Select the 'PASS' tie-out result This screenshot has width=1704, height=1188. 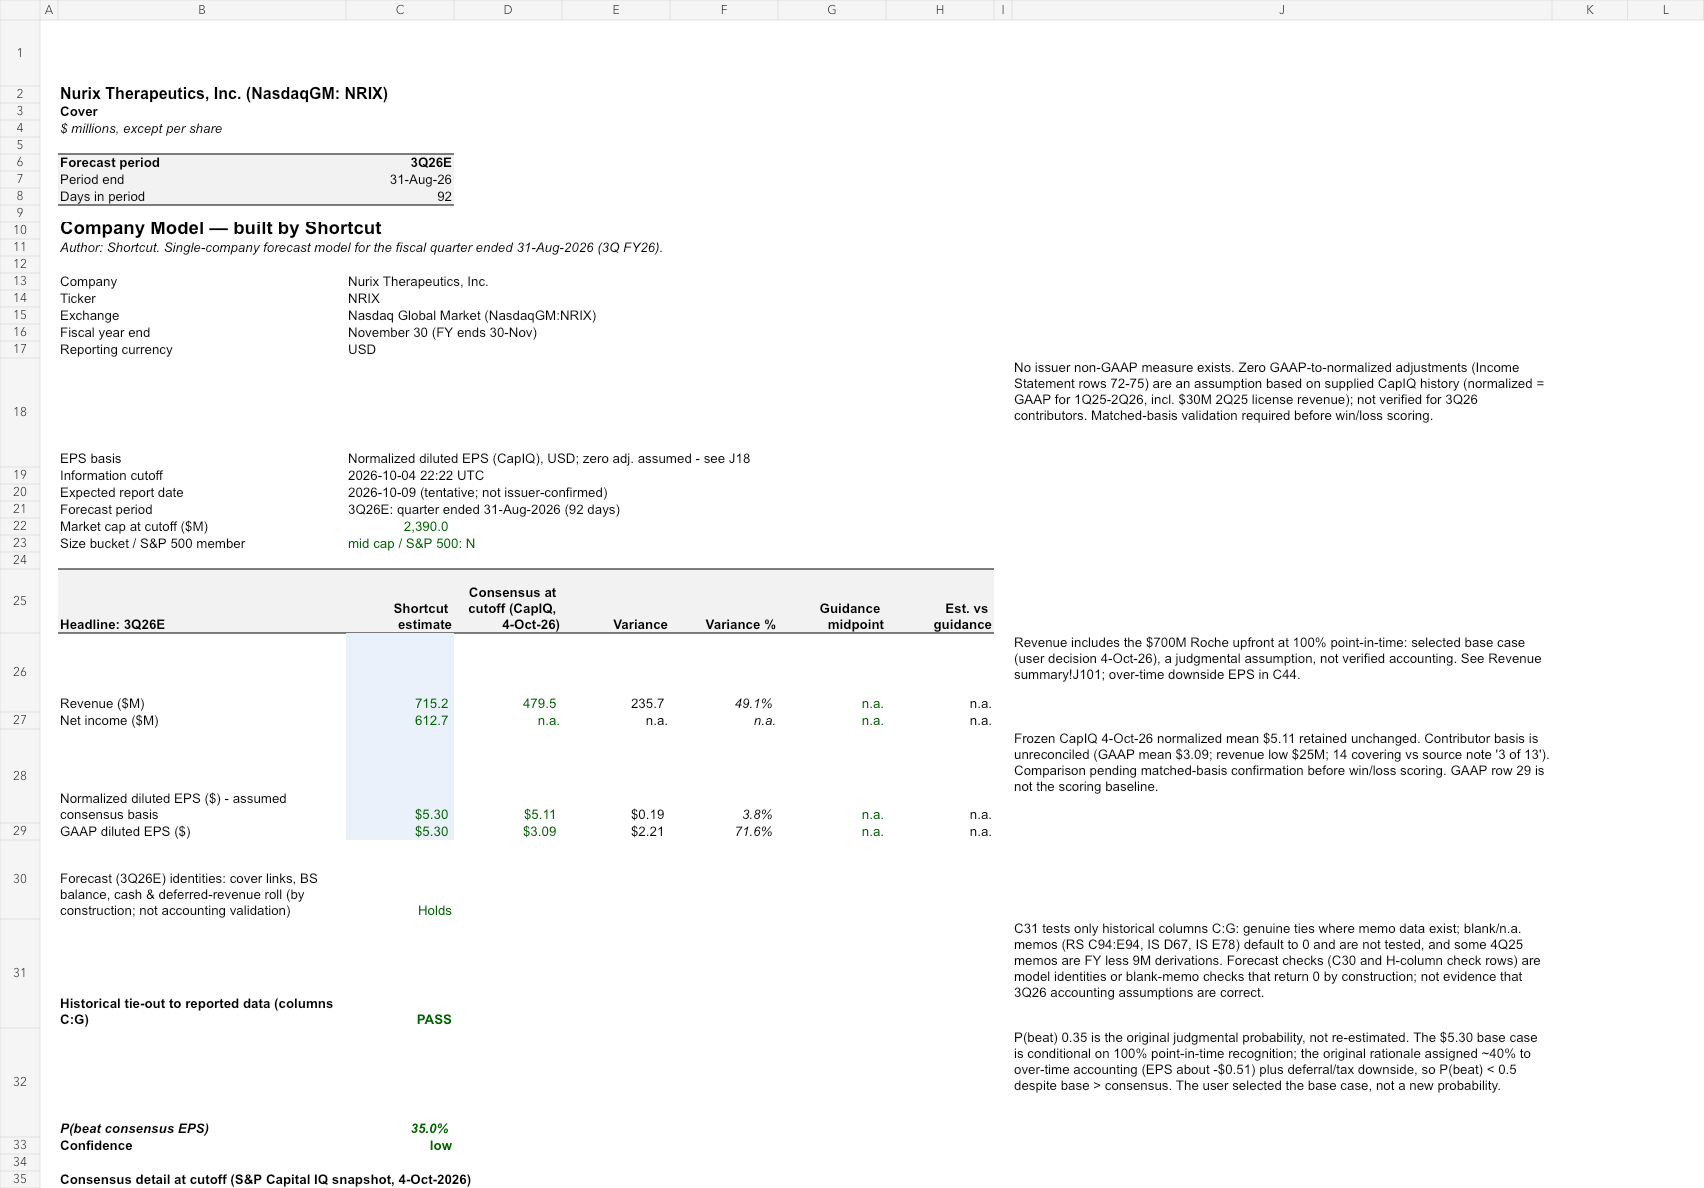(x=434, y=1019)
